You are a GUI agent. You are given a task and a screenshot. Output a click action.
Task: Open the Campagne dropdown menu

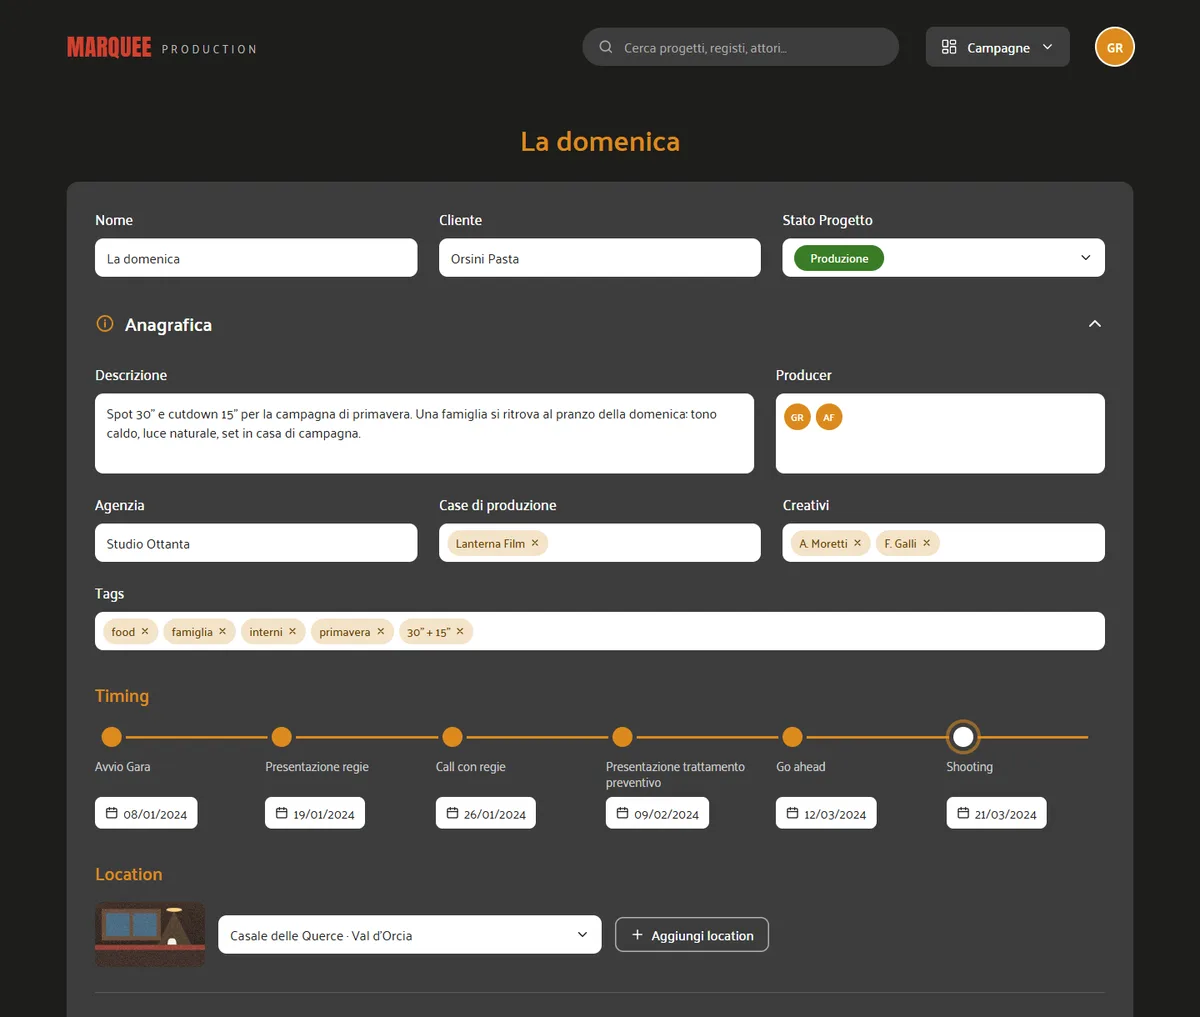point(997,47)
